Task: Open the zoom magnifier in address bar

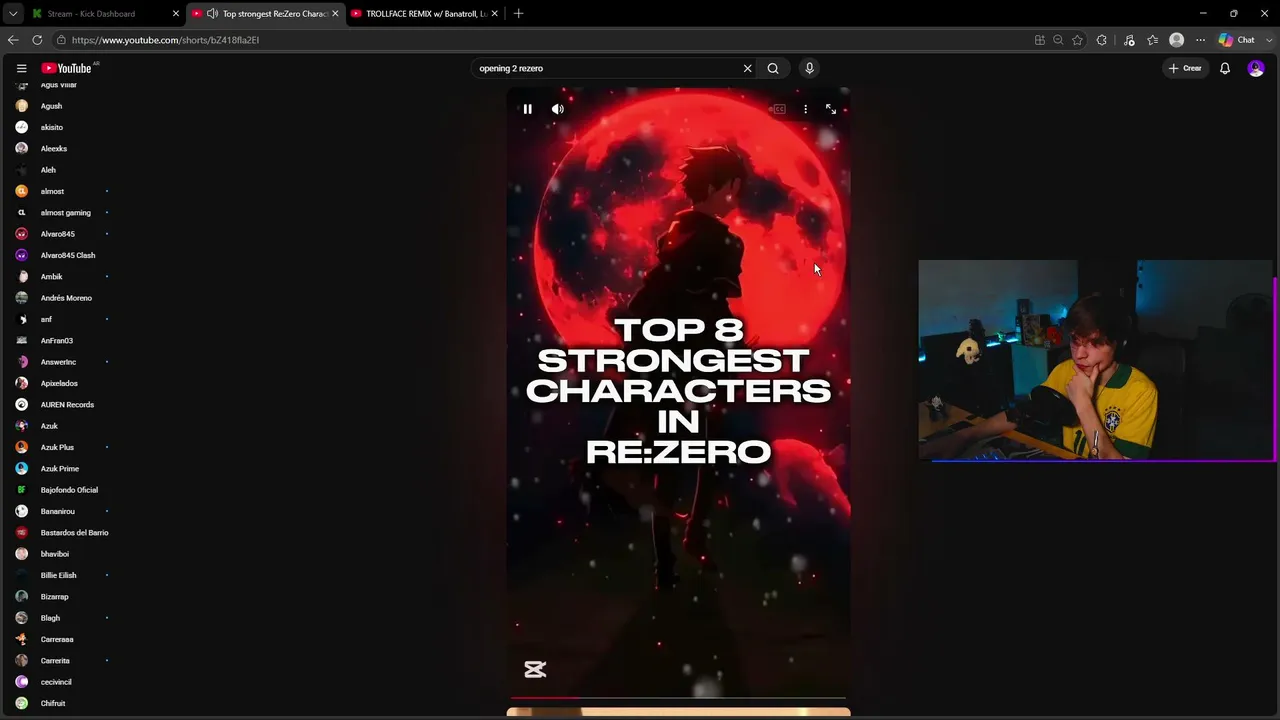Action: click(1058, 40)
